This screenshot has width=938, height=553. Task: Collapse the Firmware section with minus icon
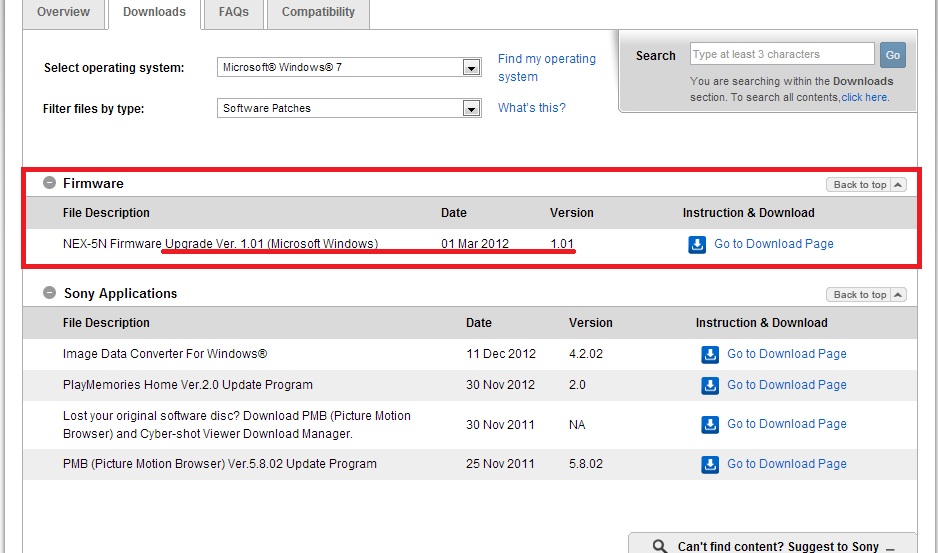[x=50, y=183]
